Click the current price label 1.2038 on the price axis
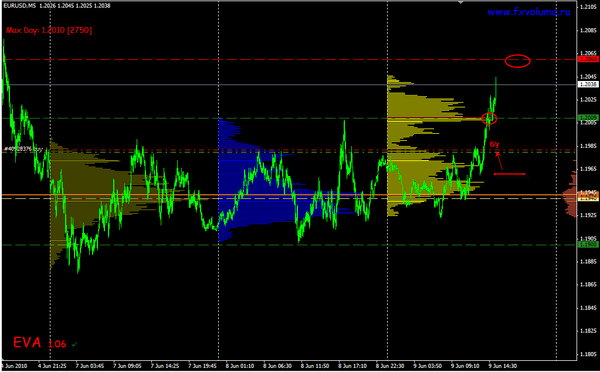This screenshot has width=600, height=372. [x=587, y=84]
